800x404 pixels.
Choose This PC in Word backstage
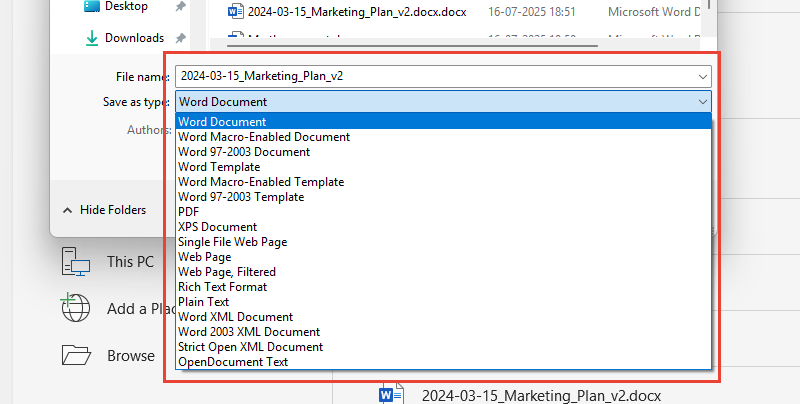(x=130, y=262)
